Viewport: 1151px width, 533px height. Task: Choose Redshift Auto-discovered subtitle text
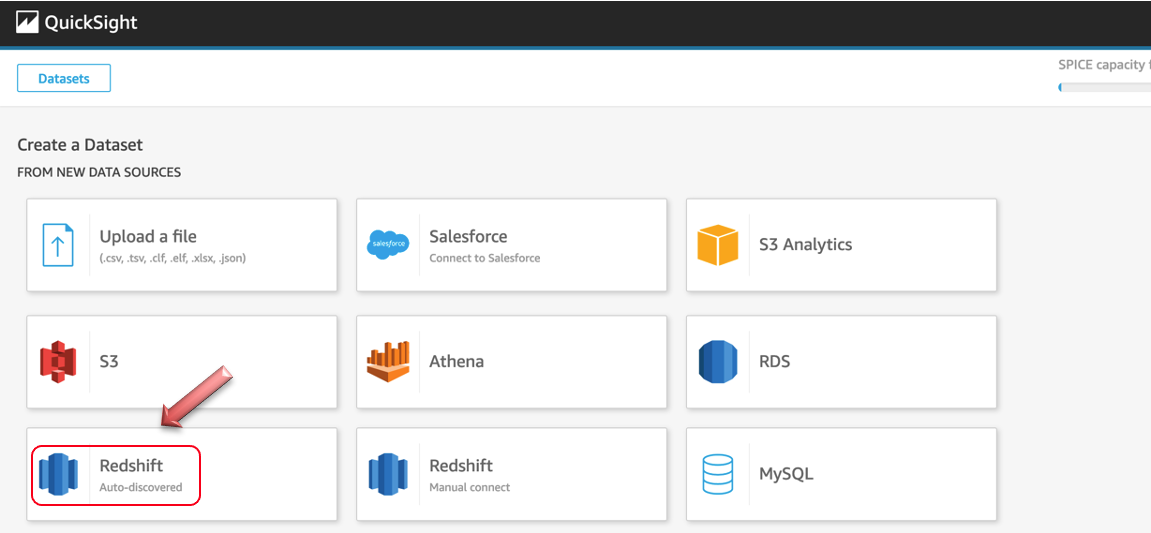141,487
